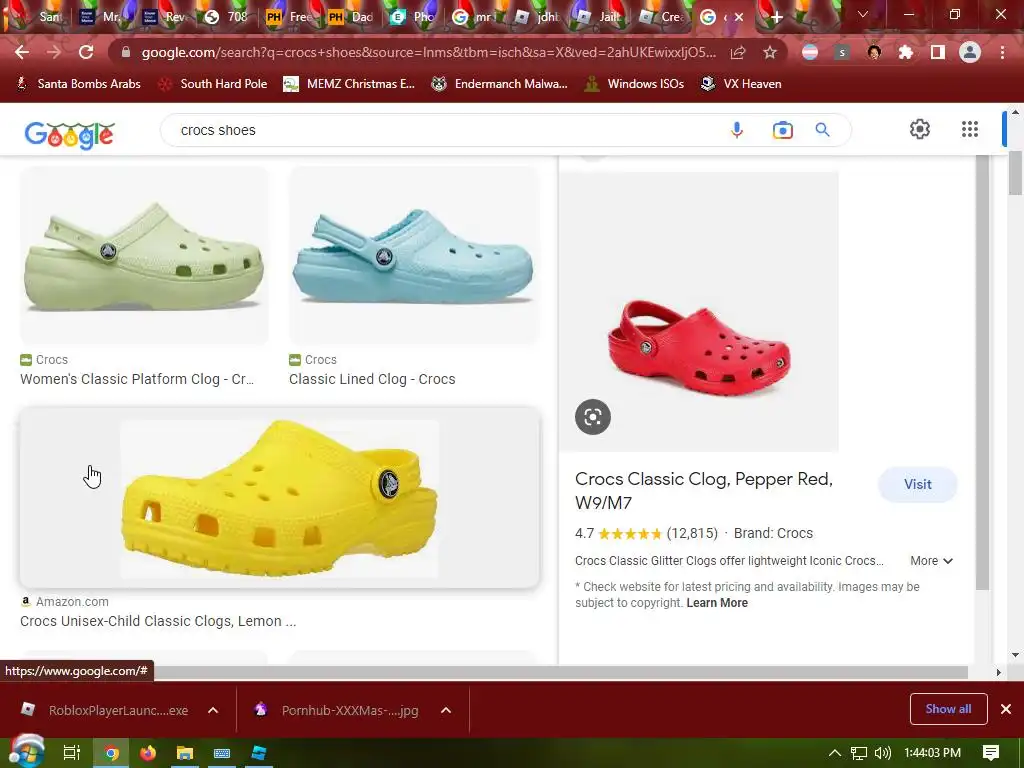Click the yellow Crocs clog thumbnail

click(x=280, y=498)
